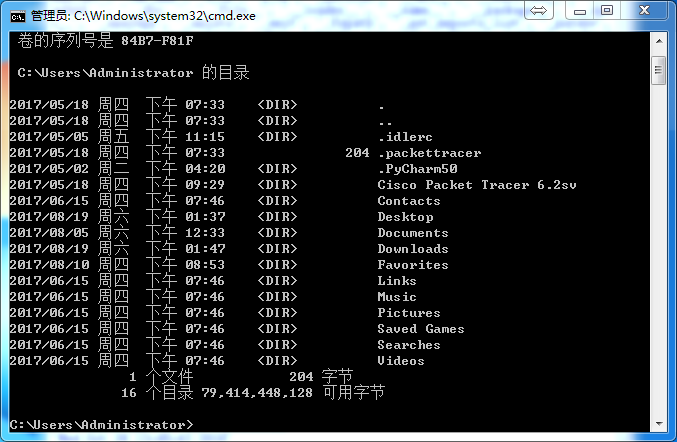
Task: Click the <DIR> marker on Videos row
Action: coord(277,361)
